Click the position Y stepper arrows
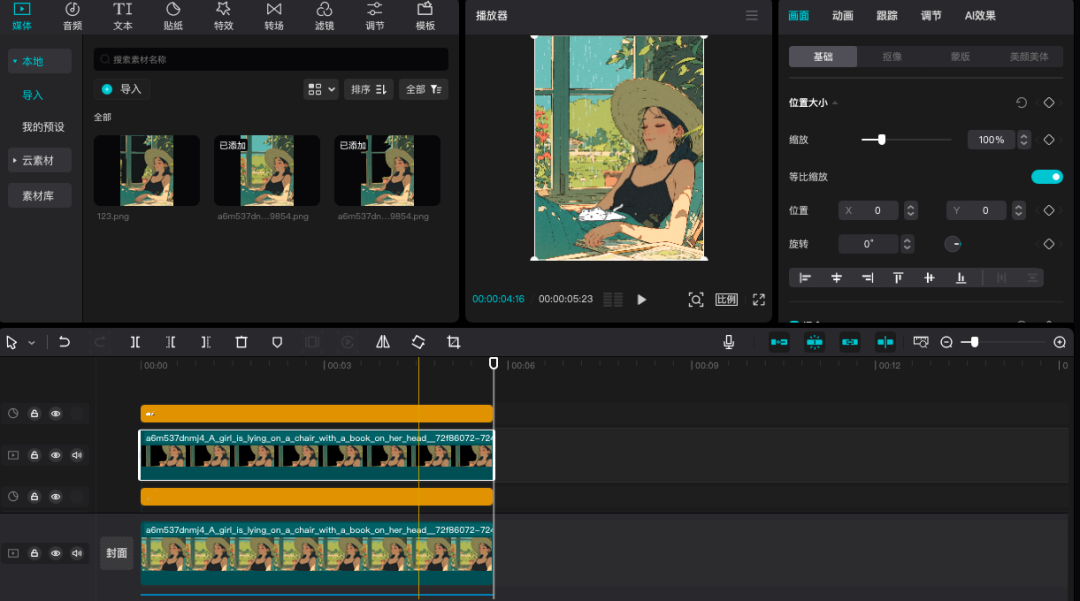 coord(1018,211)
